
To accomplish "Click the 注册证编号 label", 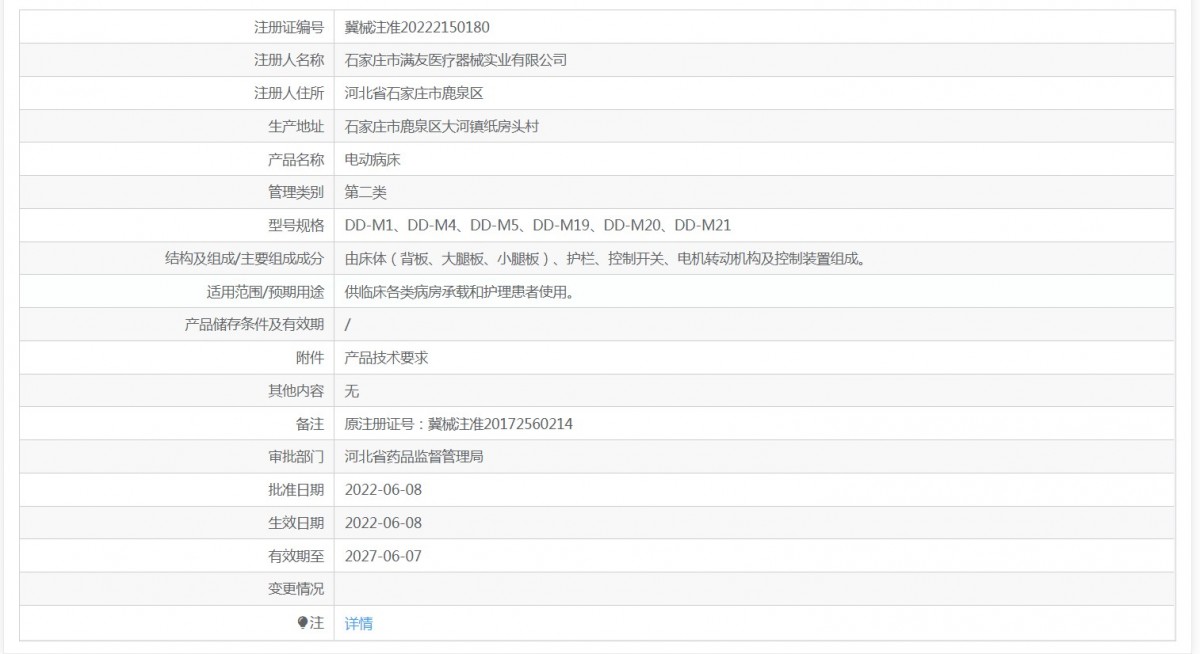I will point(289,27).
